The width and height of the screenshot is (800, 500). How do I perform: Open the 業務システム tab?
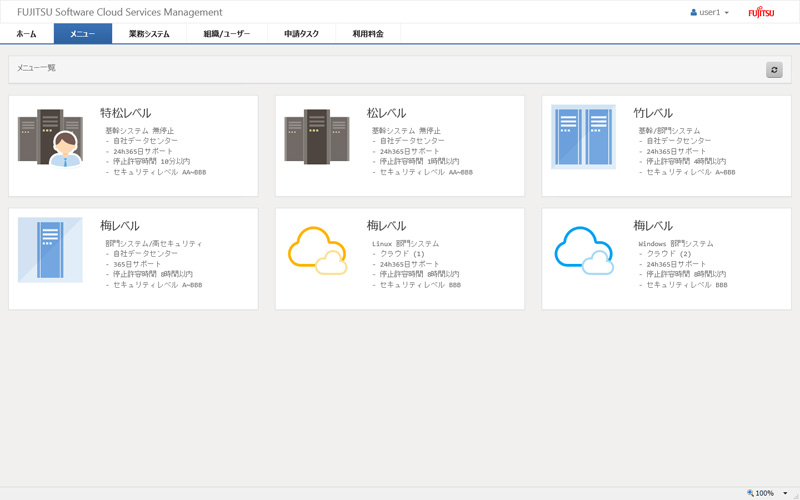[149, 34]
